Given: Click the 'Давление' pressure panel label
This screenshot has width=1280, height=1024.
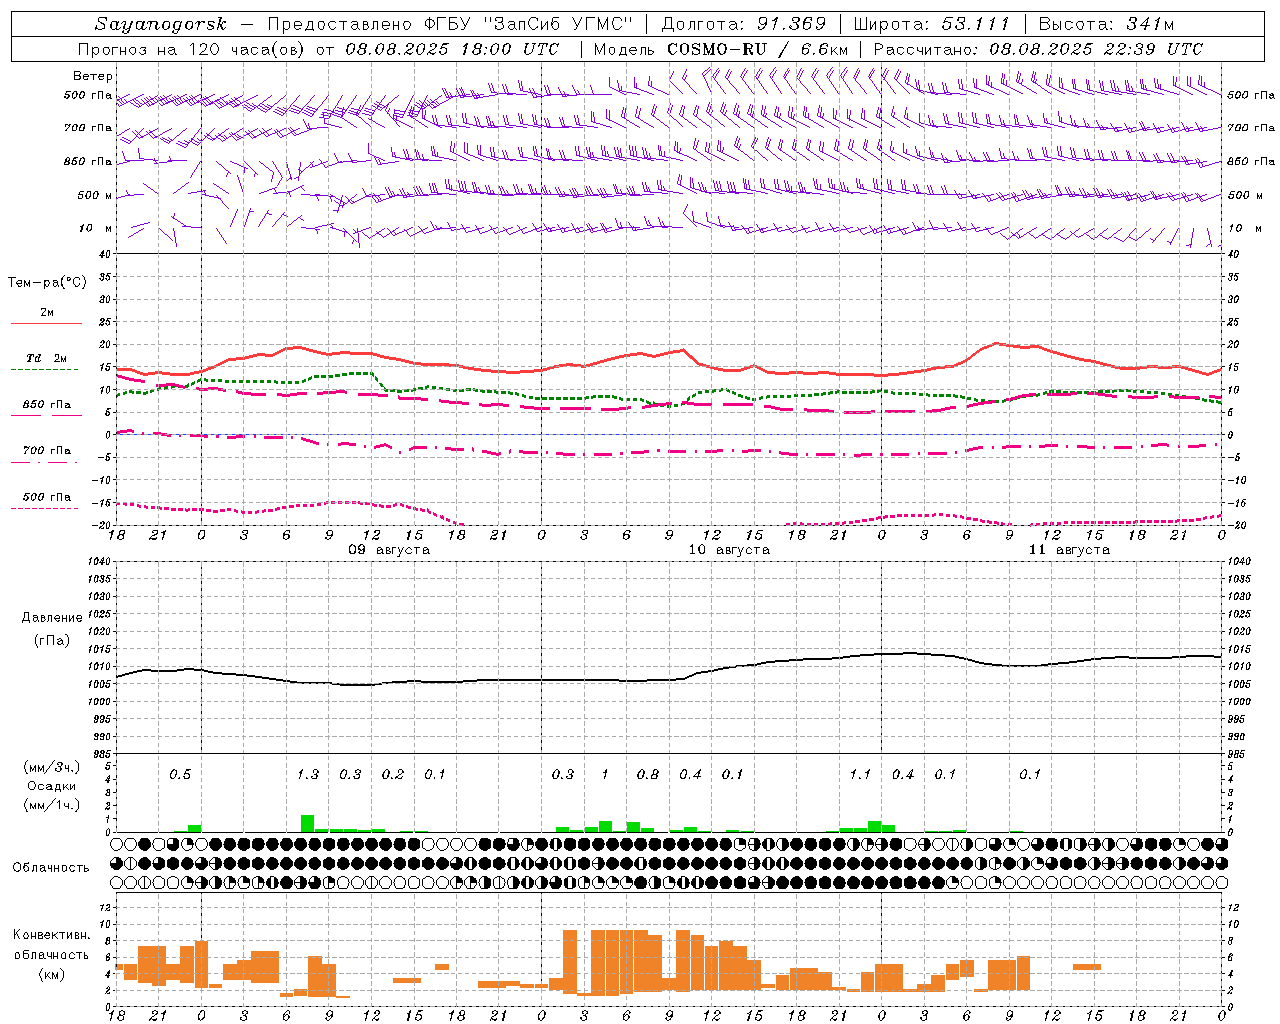Looking at the screenshot, I should click(52, 618).
